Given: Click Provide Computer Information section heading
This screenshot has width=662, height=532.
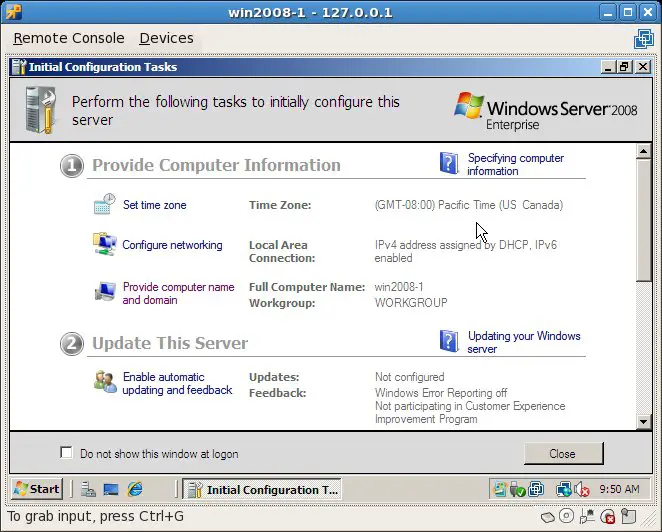Looking at the screenshot, I should [x=216, y=165].
